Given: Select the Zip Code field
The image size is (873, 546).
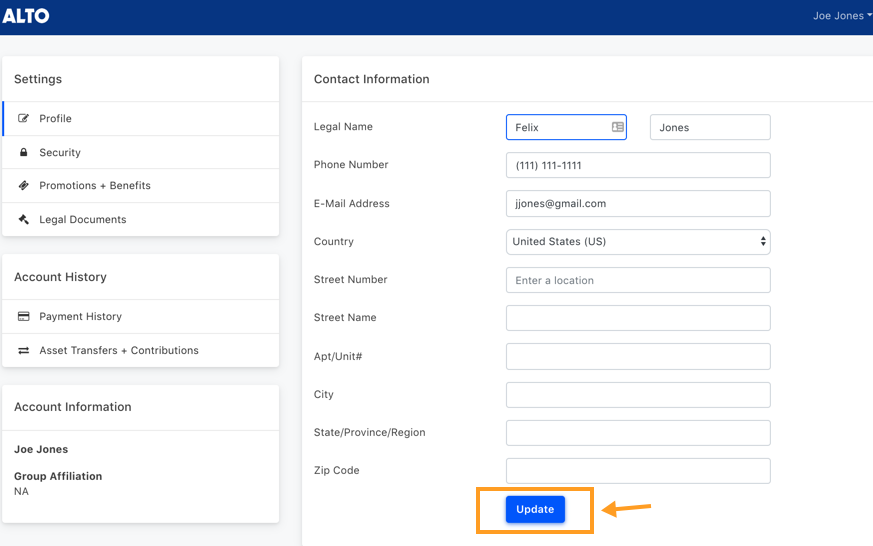Looking at the screenshot, I should (x=638, y=471).
